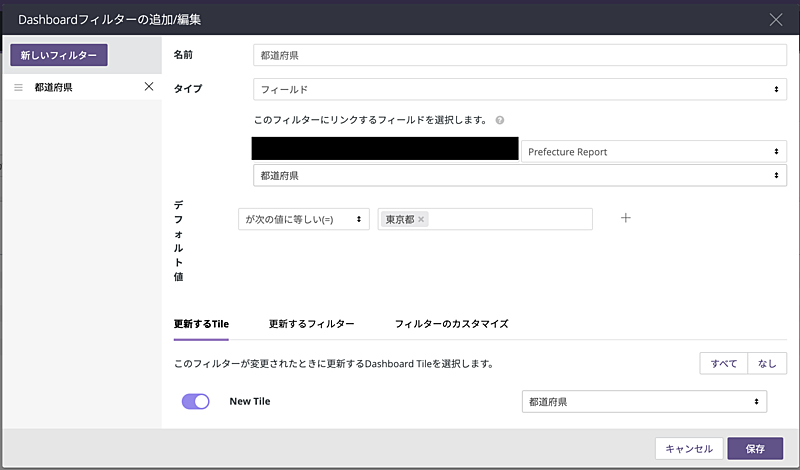
Task: Click the 名前 input field containing 都道府県
Action: 520,55
